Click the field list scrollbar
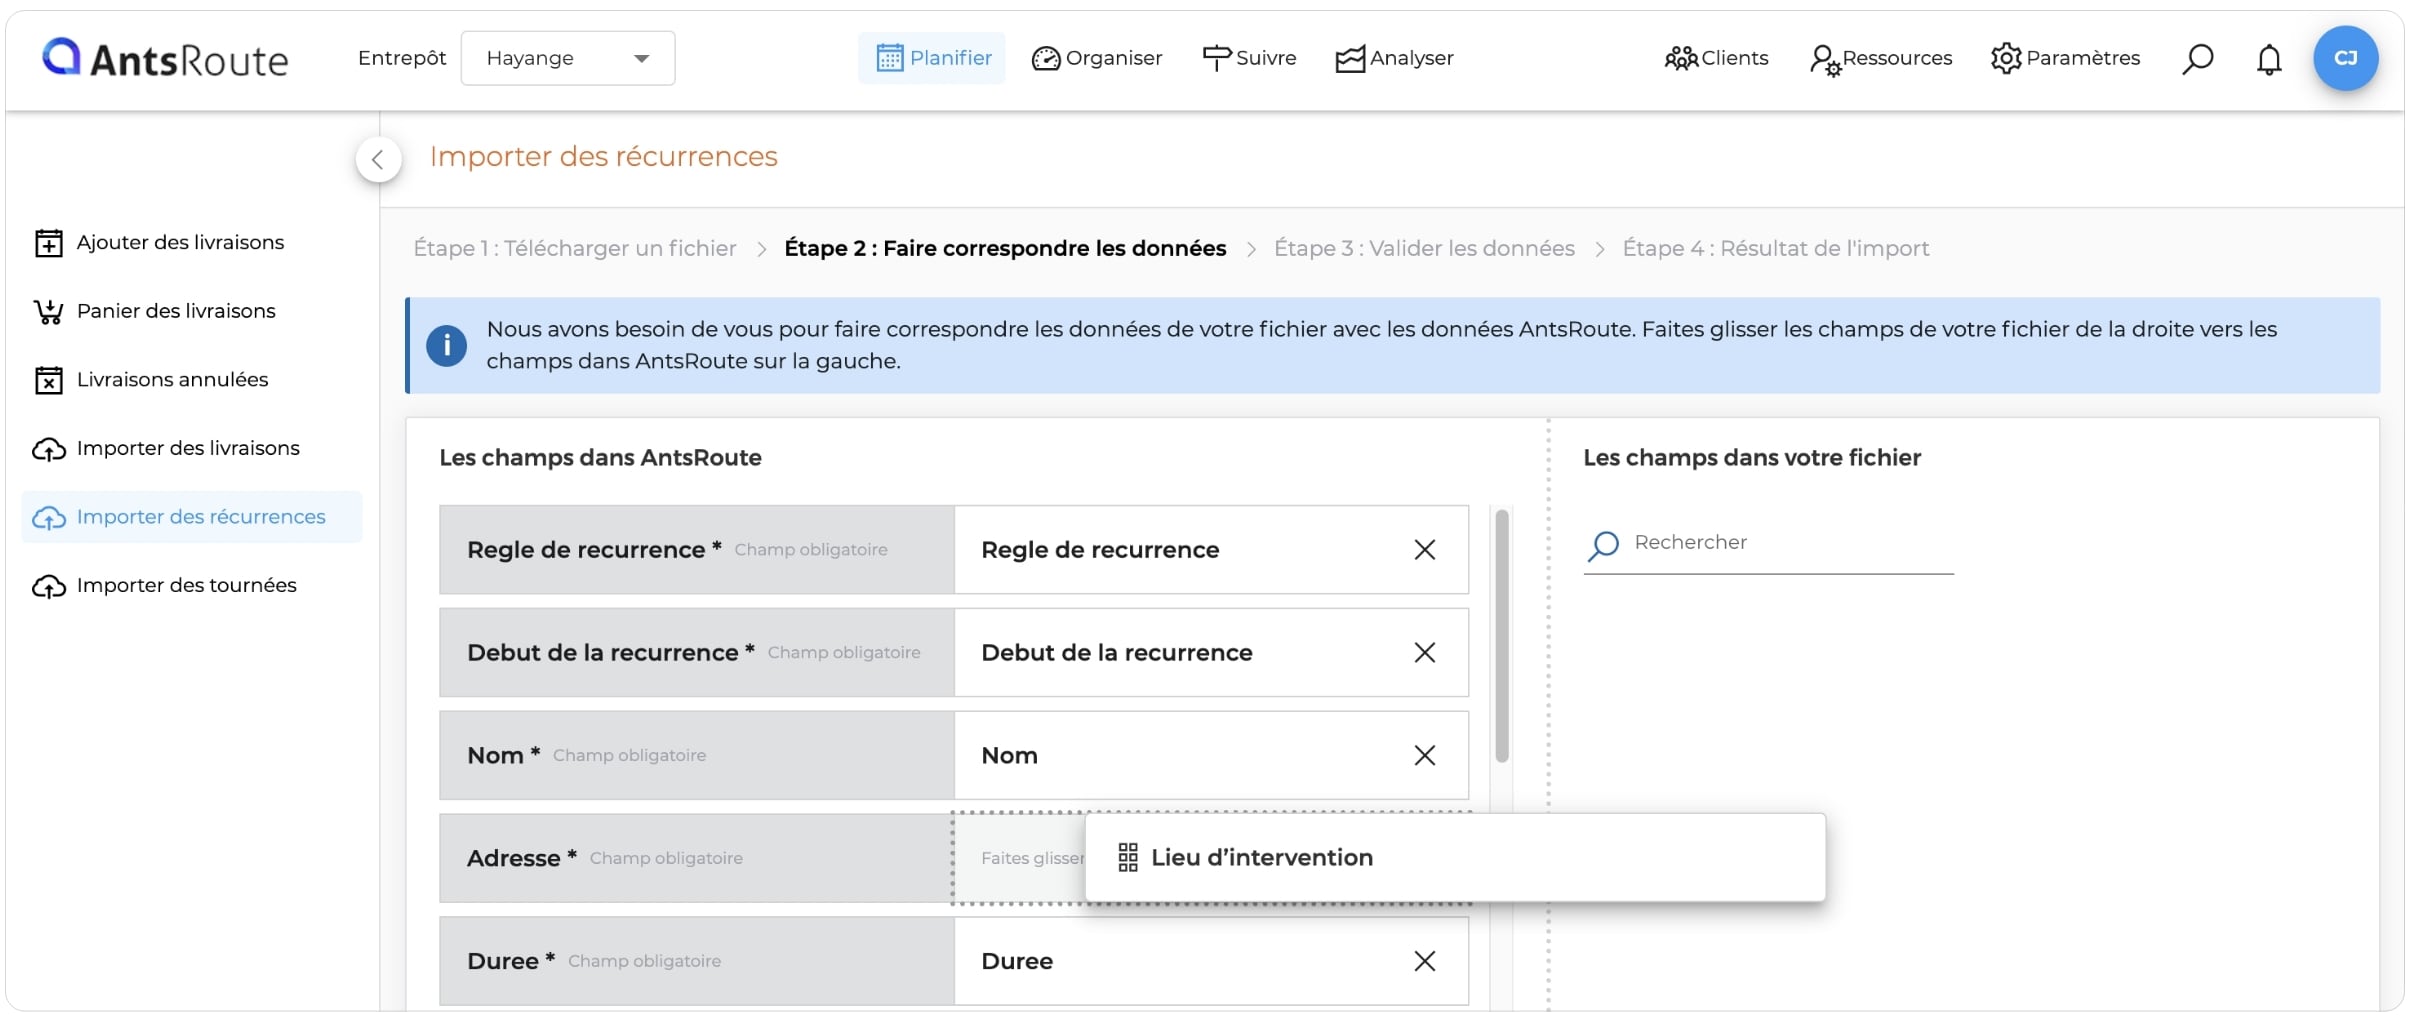 point(1501,636)
